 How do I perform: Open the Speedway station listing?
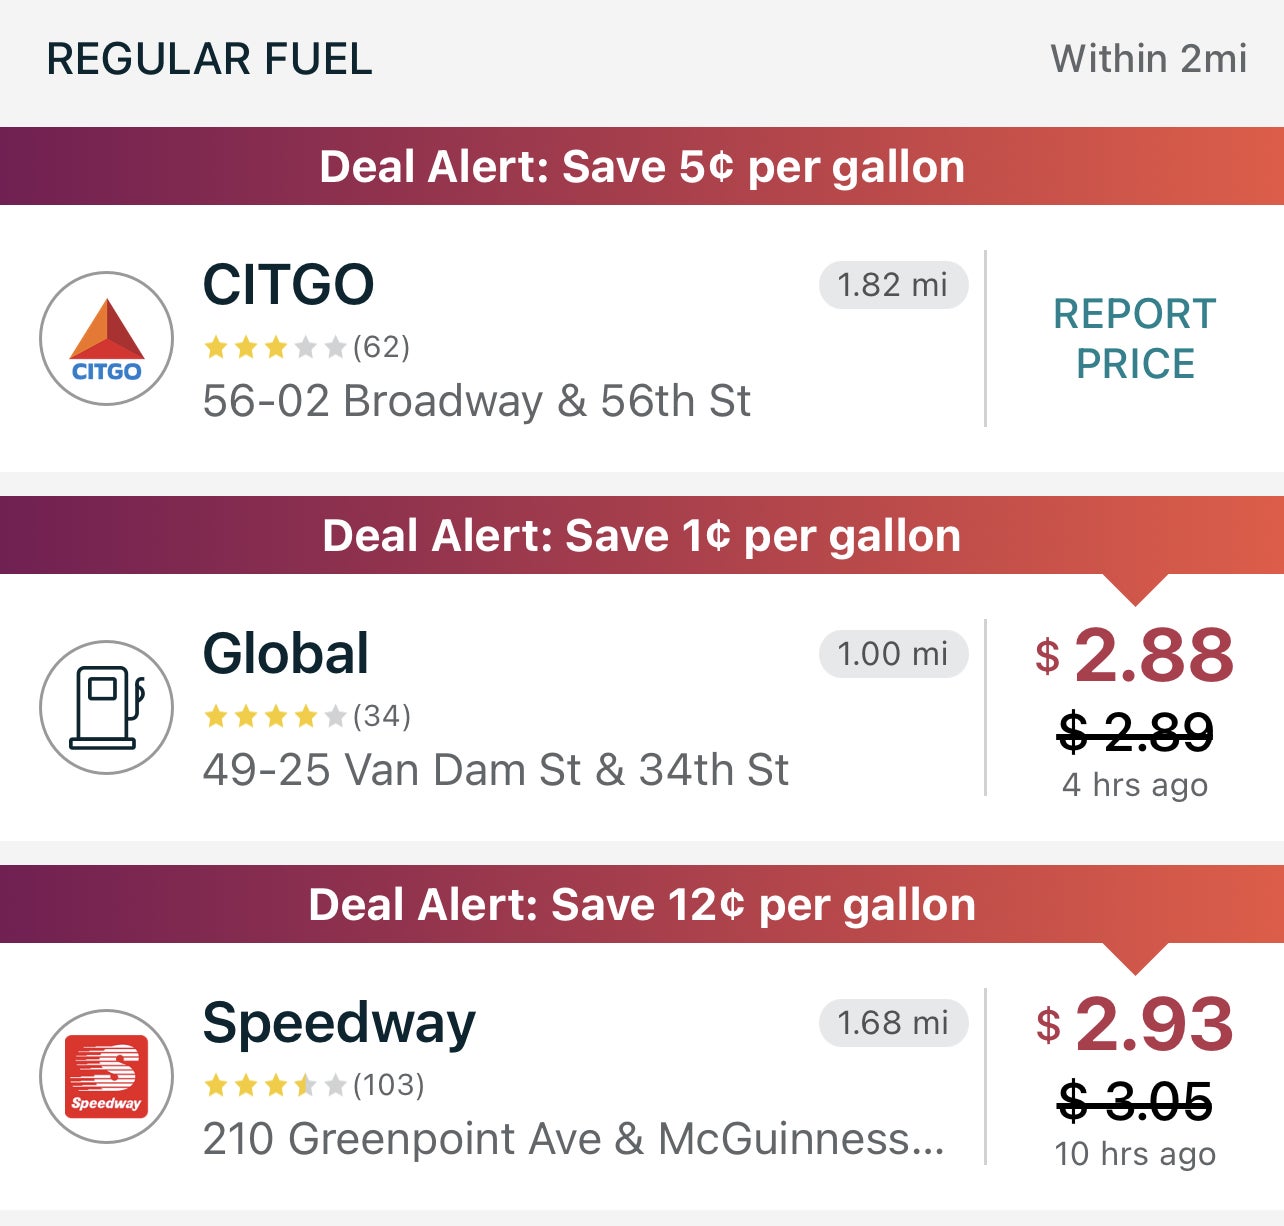pyautogui.click(x=340, y=1021)
